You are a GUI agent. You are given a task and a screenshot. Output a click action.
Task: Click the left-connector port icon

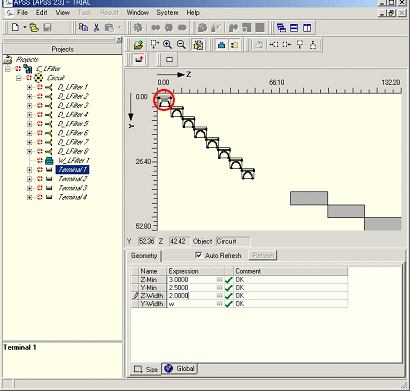point(274,45)
